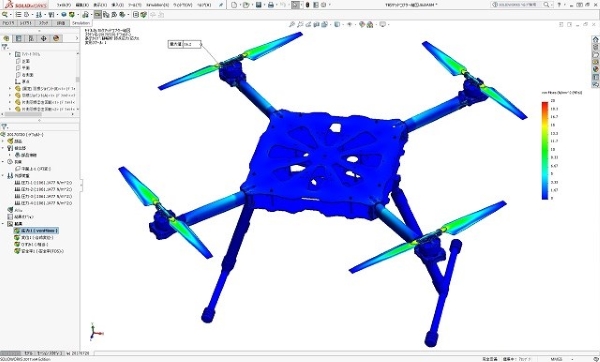Screen dimensions: 600x362
Task: Click the Save disk icon in top toolbar
Action: tap(259, 5)
